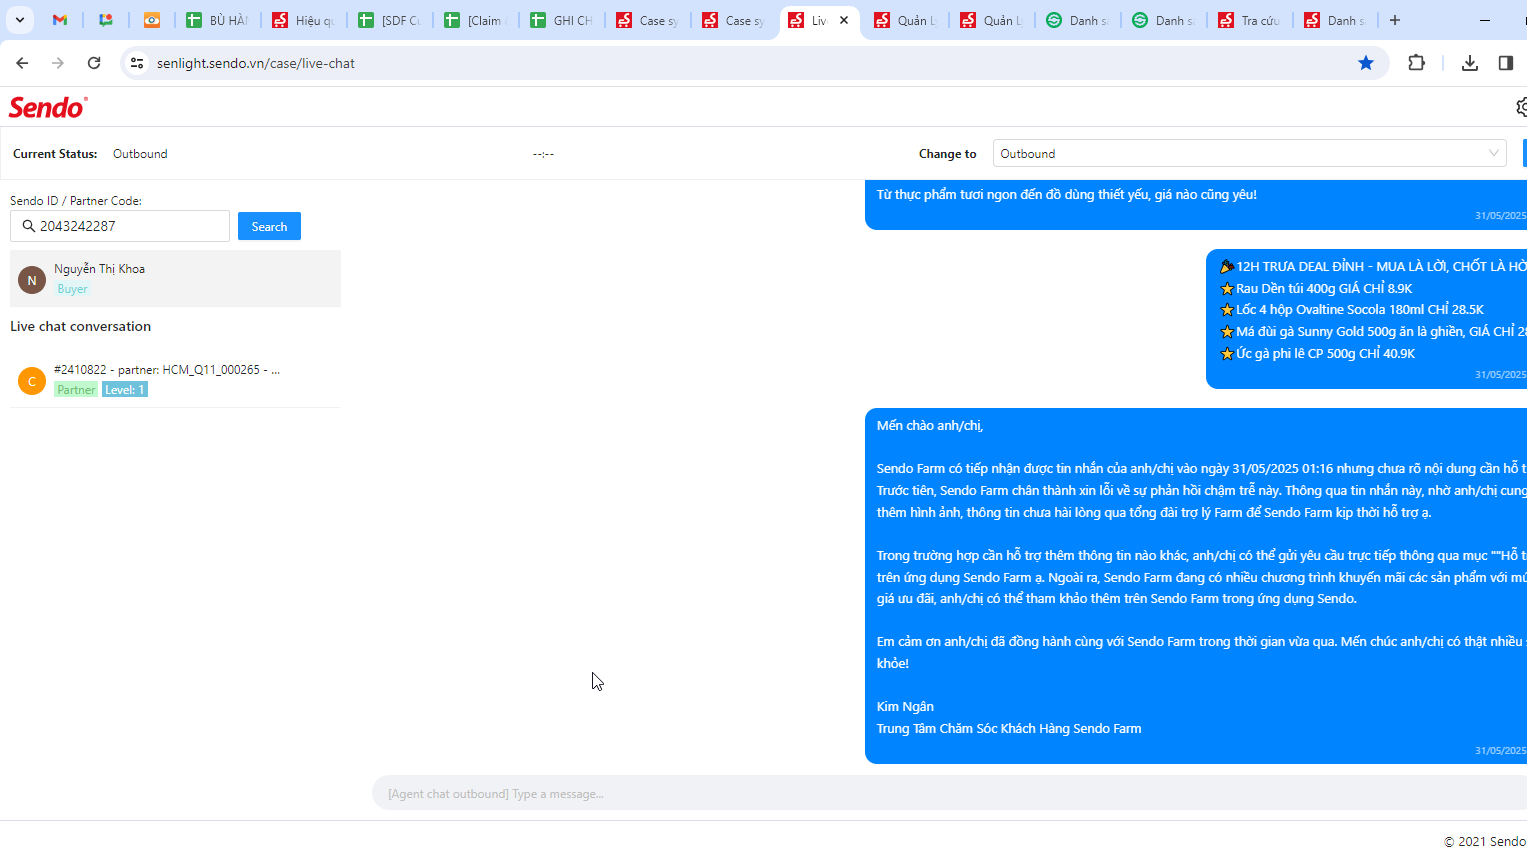1527x854 pixels.
Task: Click the Current Status label
Action: pyautogui.click(x=55, y=154)
